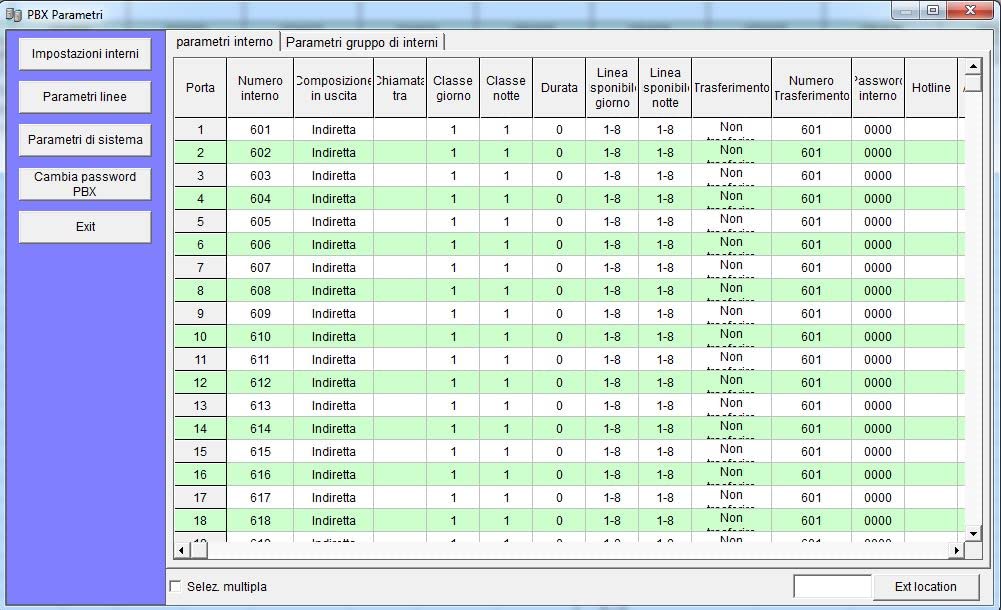Click Composizione in uscita cell for 603

333,175
